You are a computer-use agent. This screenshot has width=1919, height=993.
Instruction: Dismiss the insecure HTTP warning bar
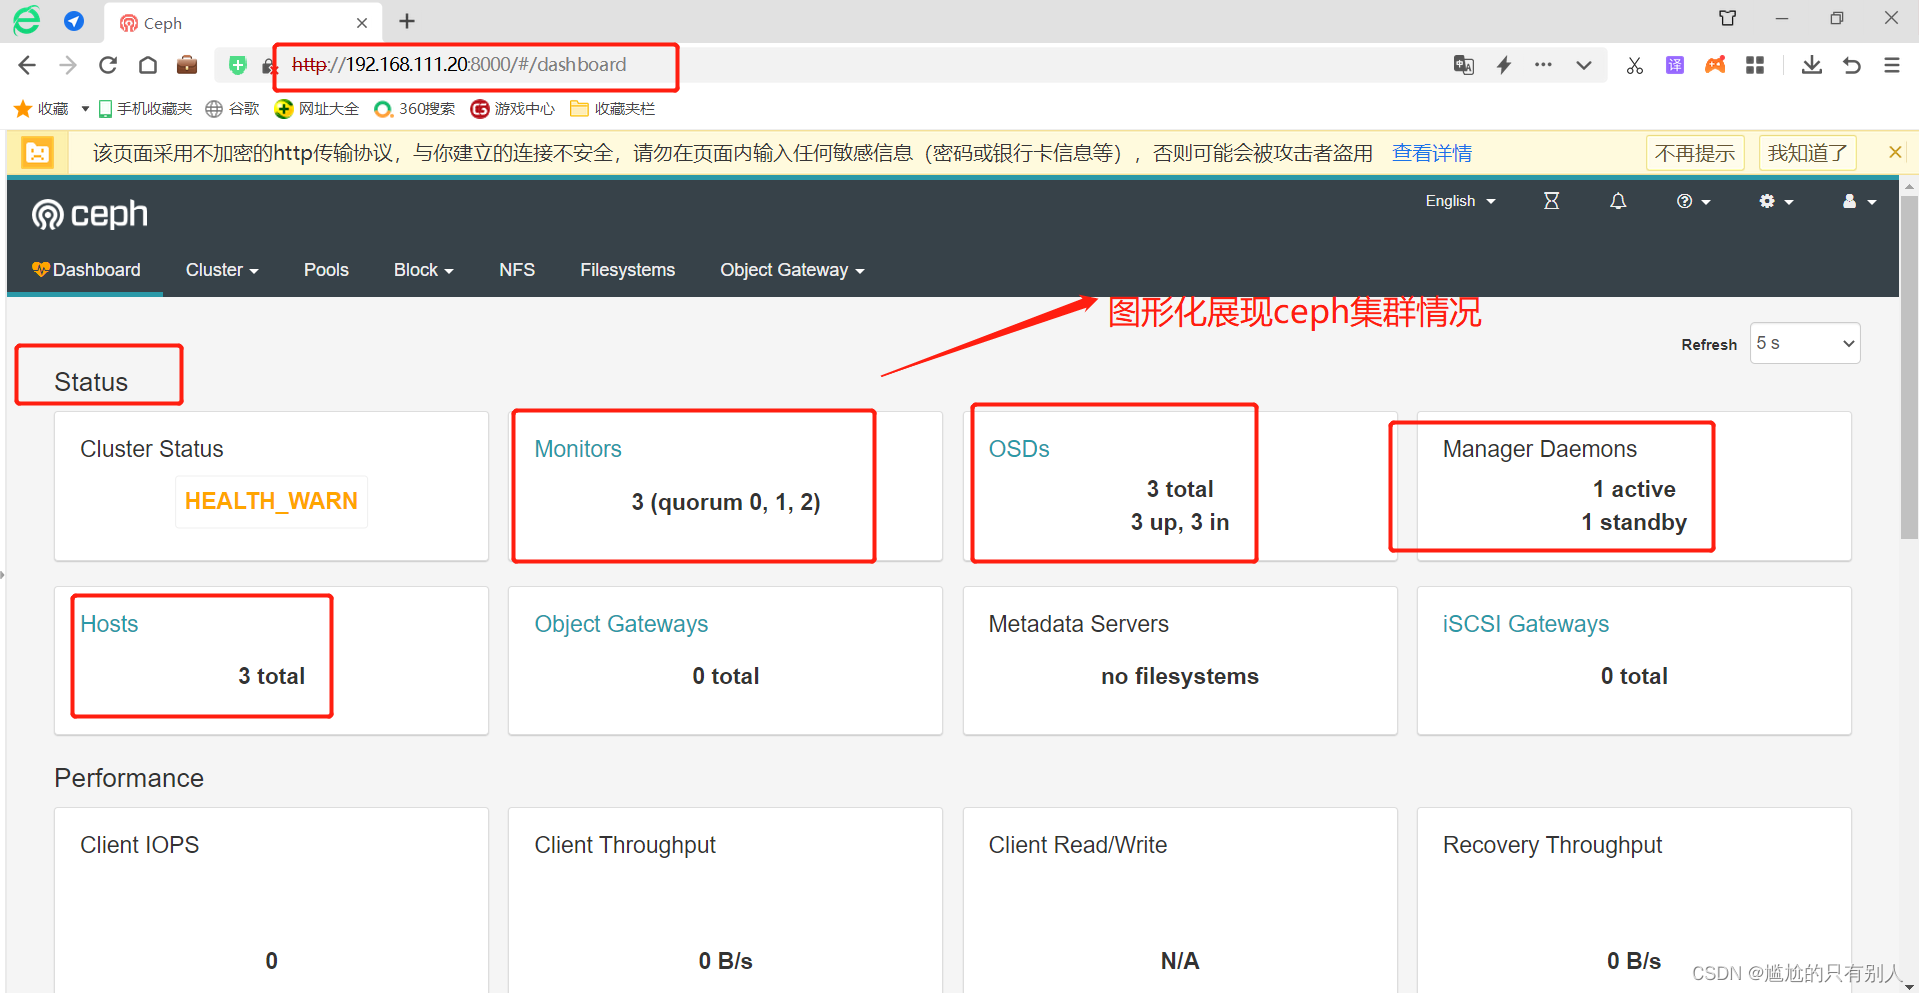pyautogui.click(x=1895, y=152)
